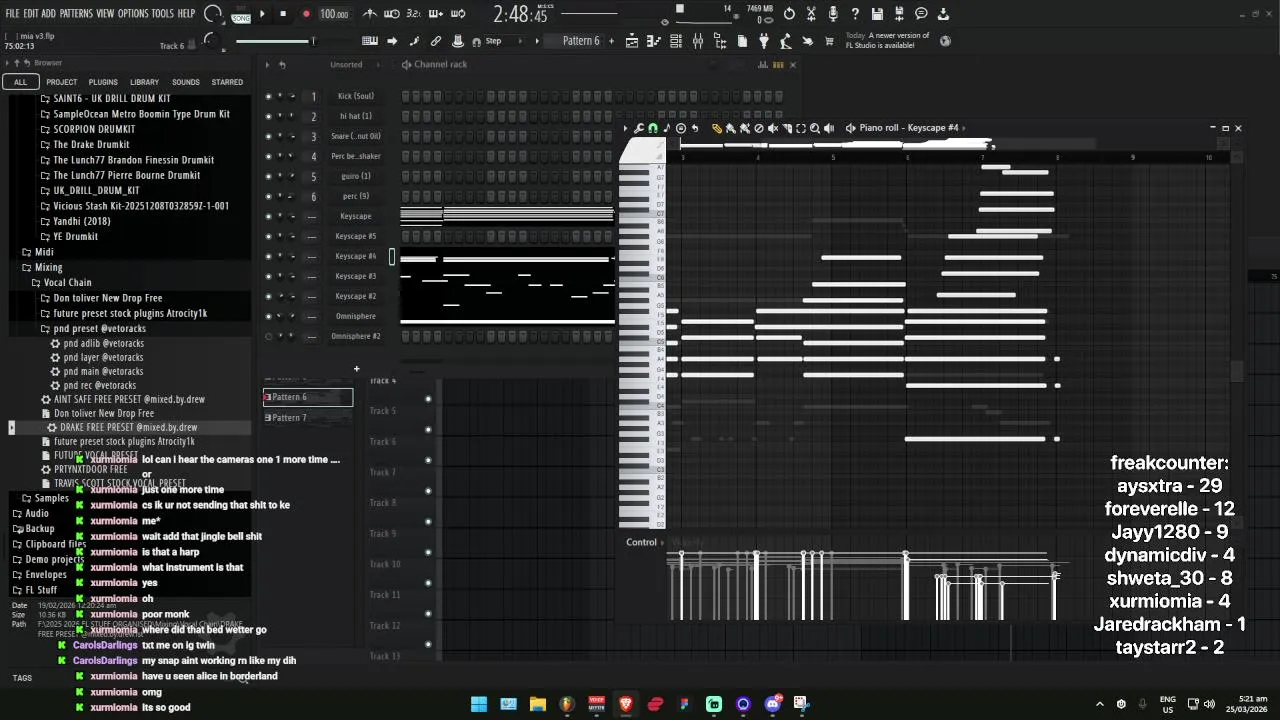Click piano roll vertical scrollbar
The width and height of the screenshot is (1280, 720).
[1237, 370]
